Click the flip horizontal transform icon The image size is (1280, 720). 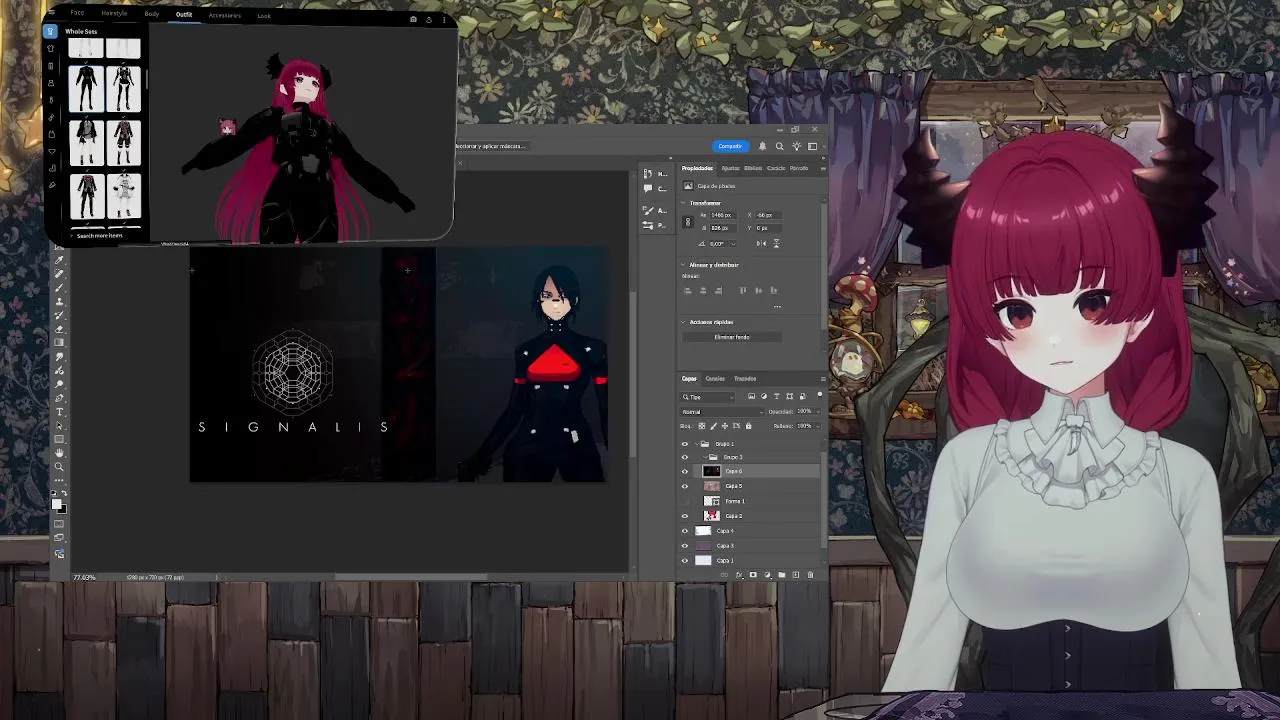[761, 243]
